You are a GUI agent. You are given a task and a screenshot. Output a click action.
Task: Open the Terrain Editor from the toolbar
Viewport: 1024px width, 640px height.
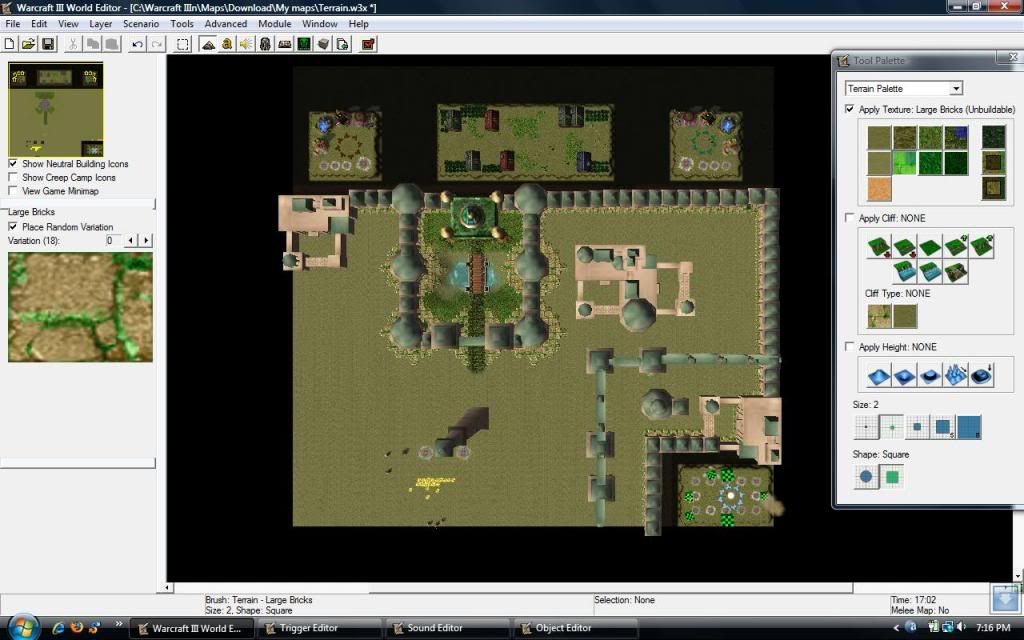pos(208,44)
